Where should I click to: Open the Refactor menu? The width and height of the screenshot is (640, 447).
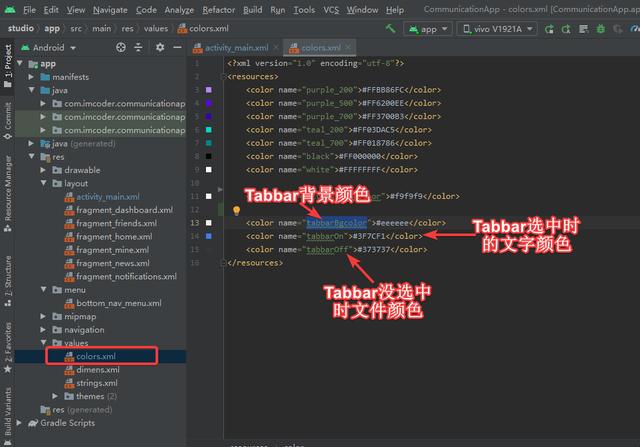pos(218,10)
